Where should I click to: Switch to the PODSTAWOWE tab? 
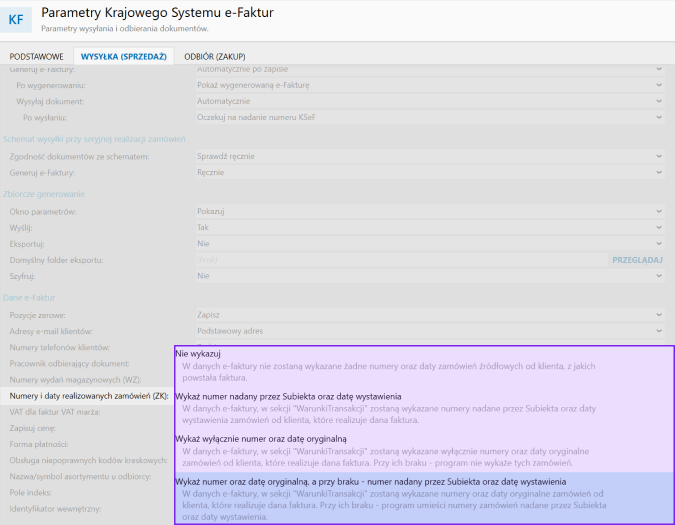pos(37,56)
